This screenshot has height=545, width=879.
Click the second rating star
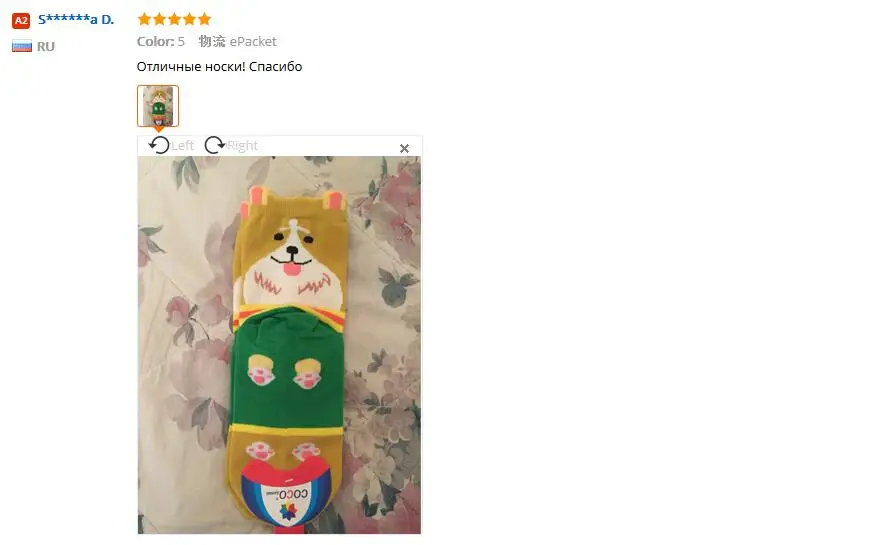(x=159, y=19)
